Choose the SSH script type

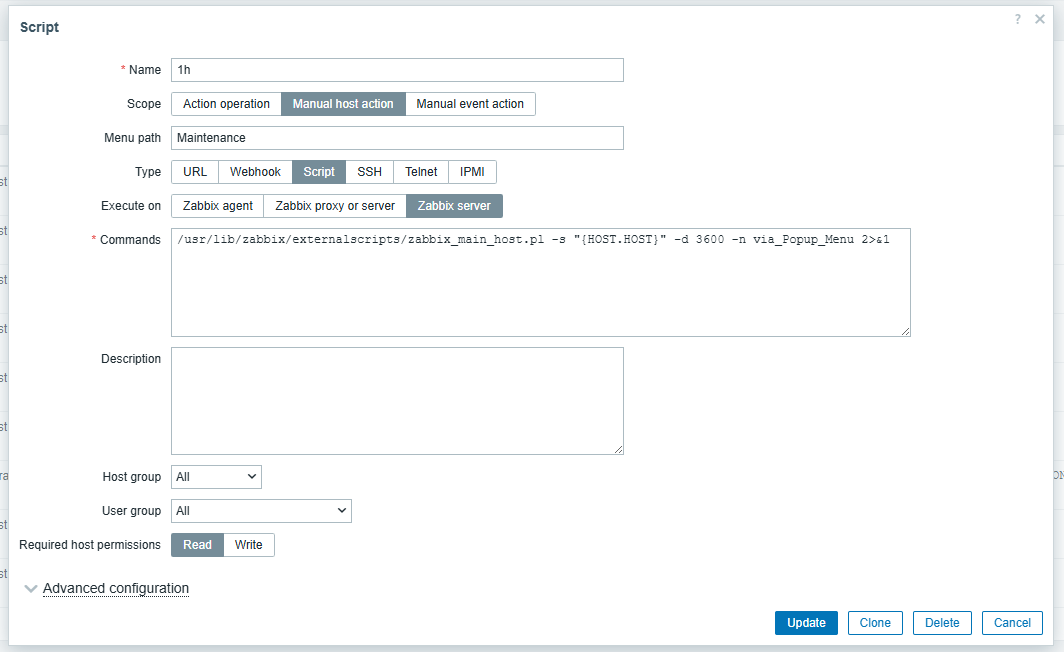coord(369,172)
